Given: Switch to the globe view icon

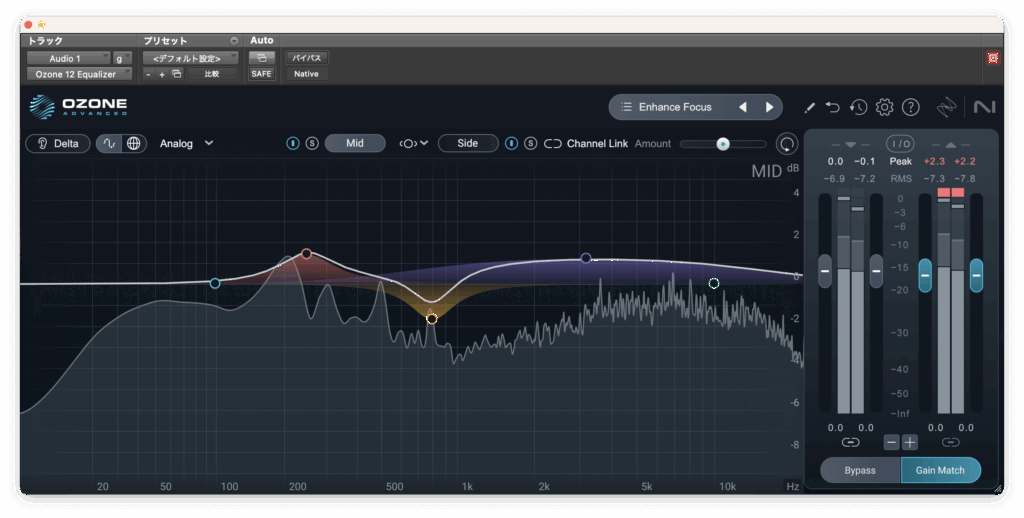Looking at the screenshot, I should (134, 143).
